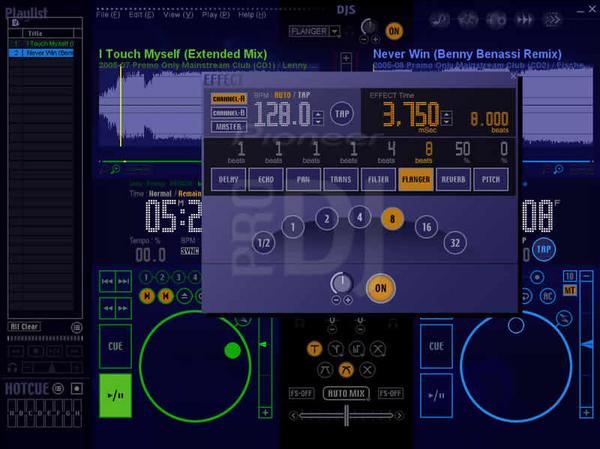Screen dimensions: 600x449
Task: Select CHANNEL-B in the Effect dialog
Action: (x=229, y=113)
